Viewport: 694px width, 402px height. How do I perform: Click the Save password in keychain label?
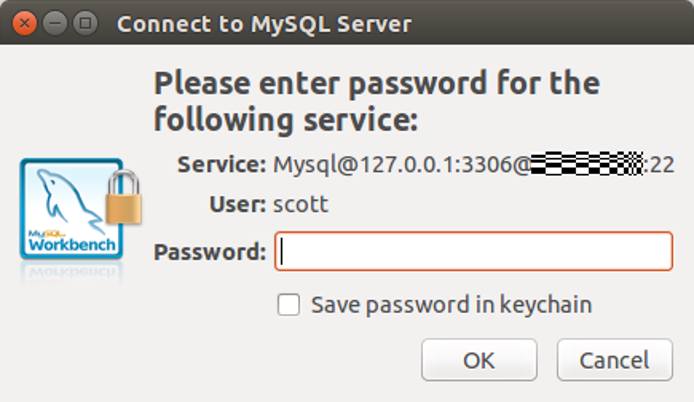(451, 305)
